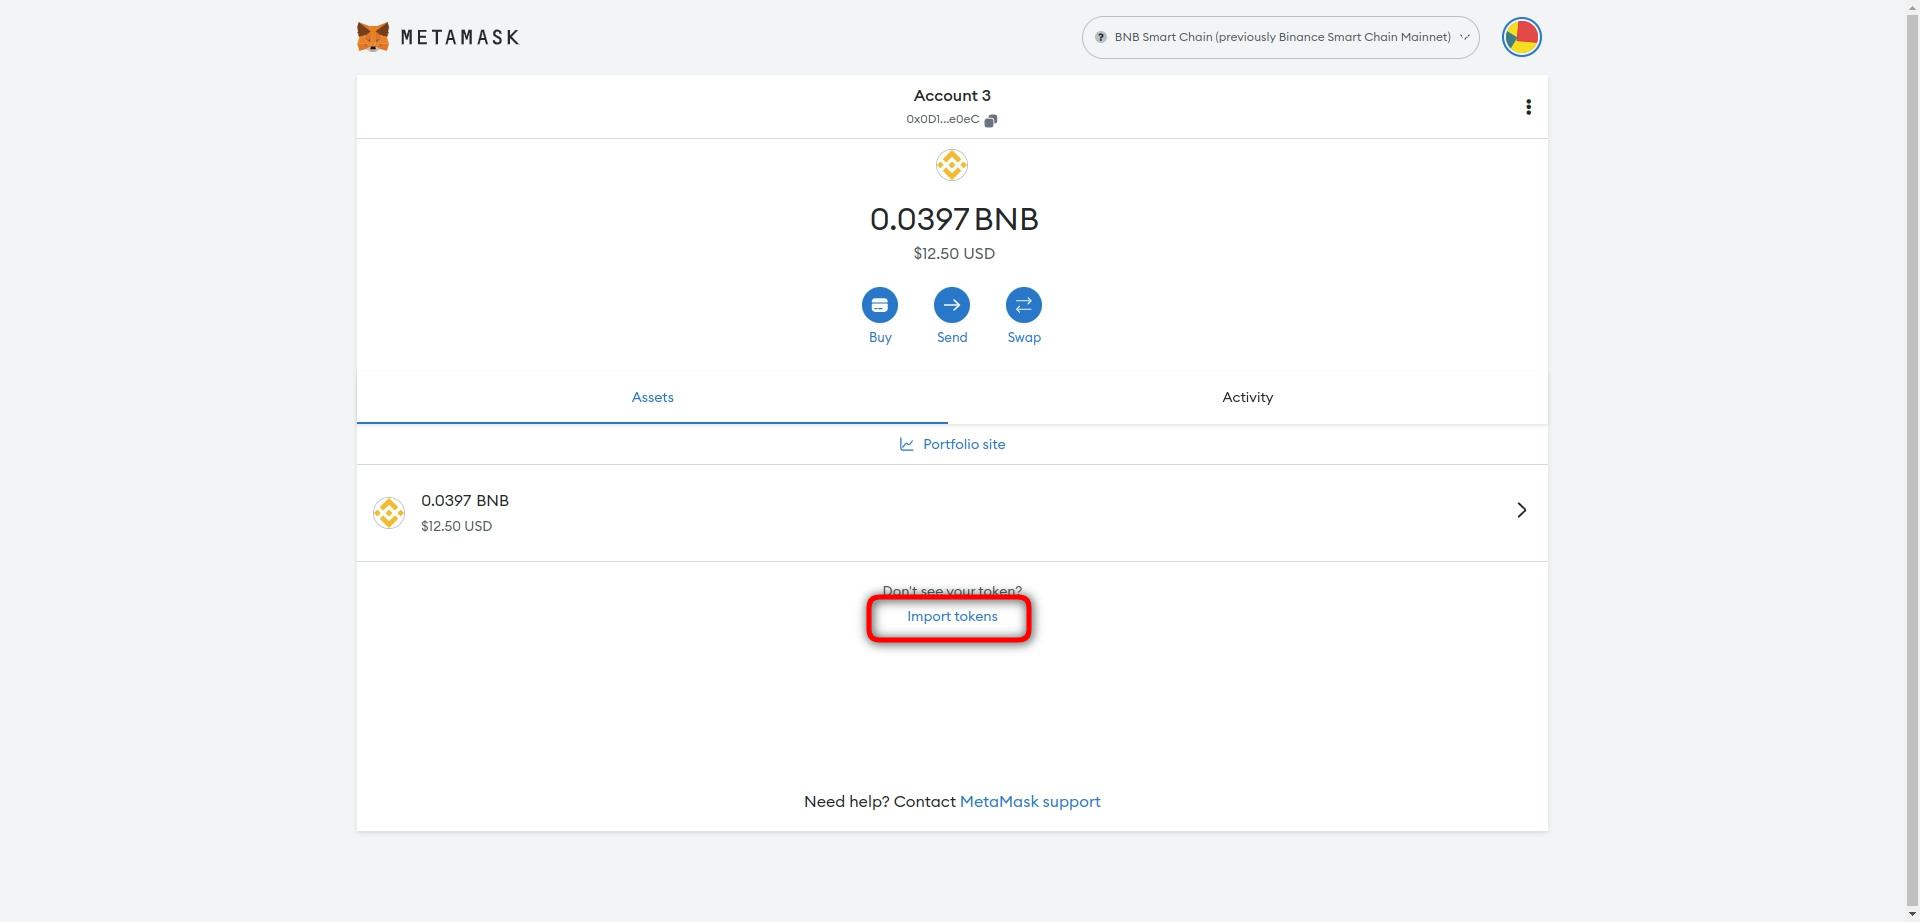Switch to the Assets tab
Image resolution: width=1920 pixels, height=922 pixels.
pyautogui.click(x=652, y=397)
